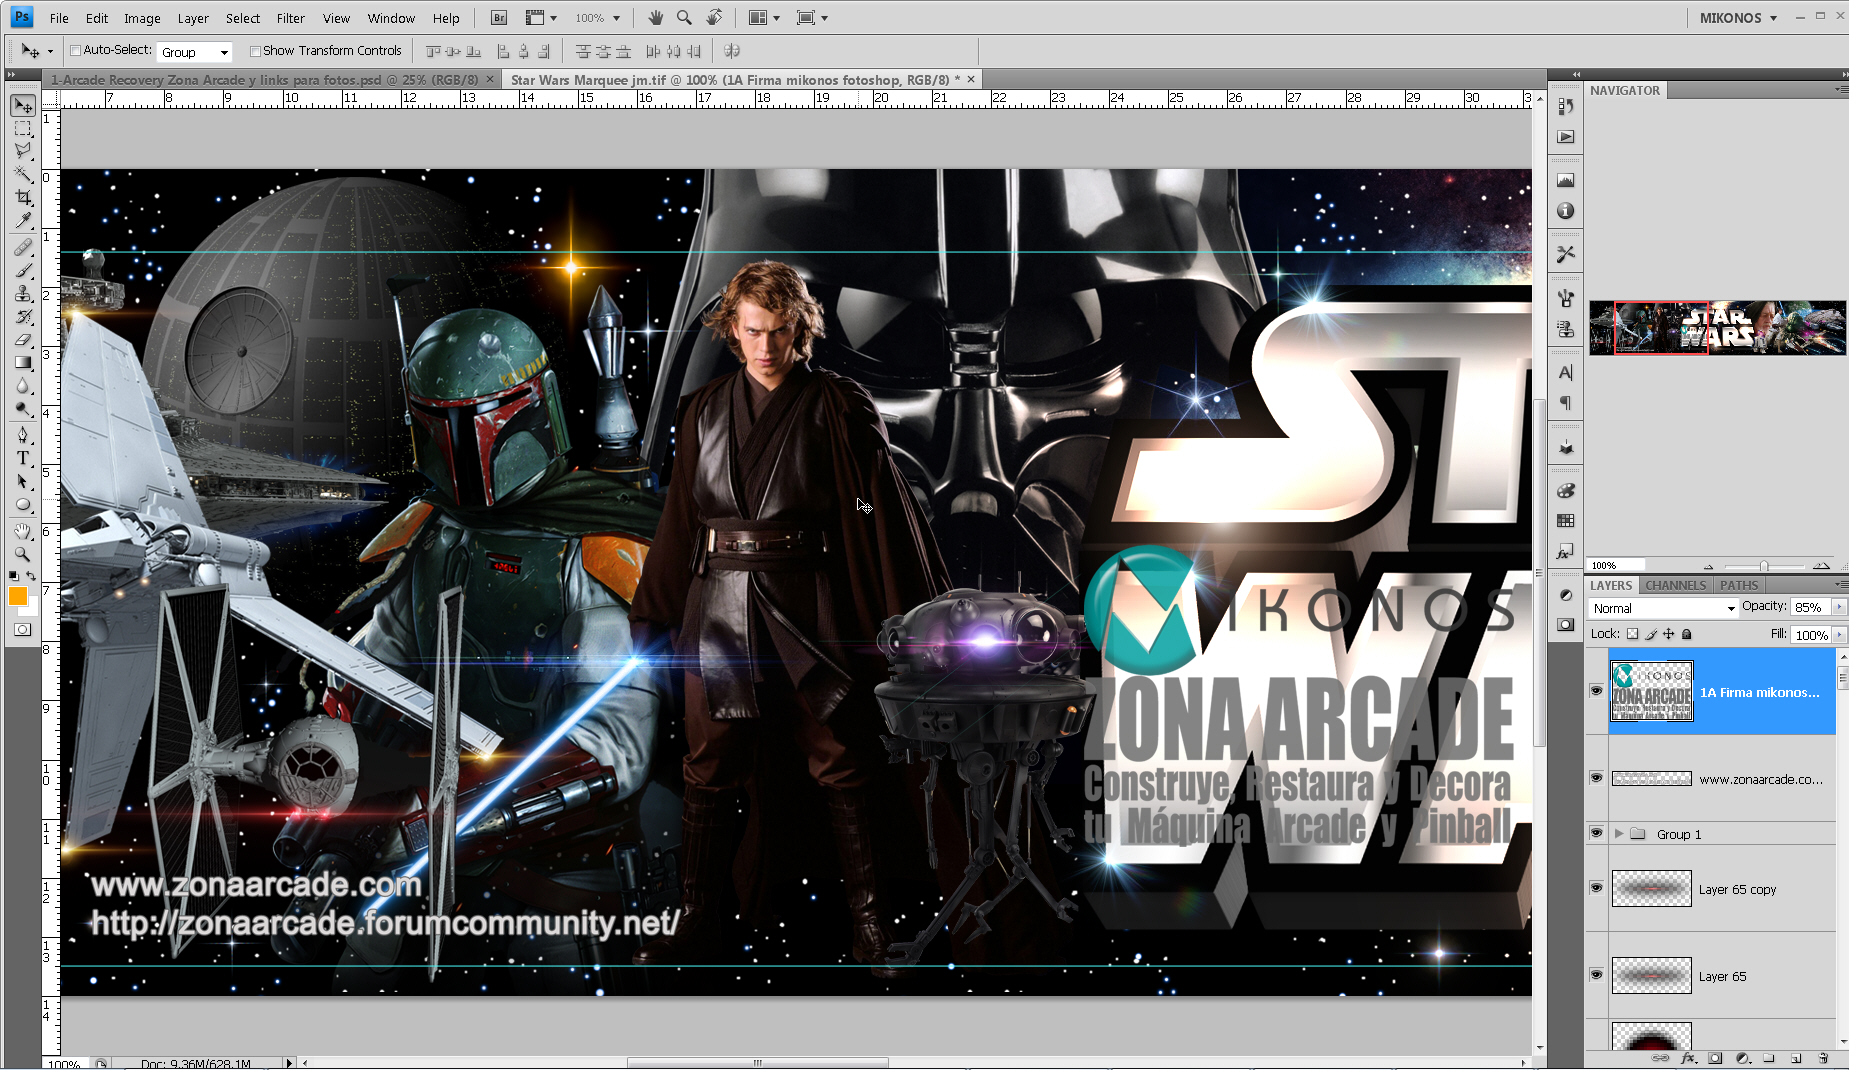Enable the Auto-Select checkbox
1858x1076 pixels.
pos(75,50)
